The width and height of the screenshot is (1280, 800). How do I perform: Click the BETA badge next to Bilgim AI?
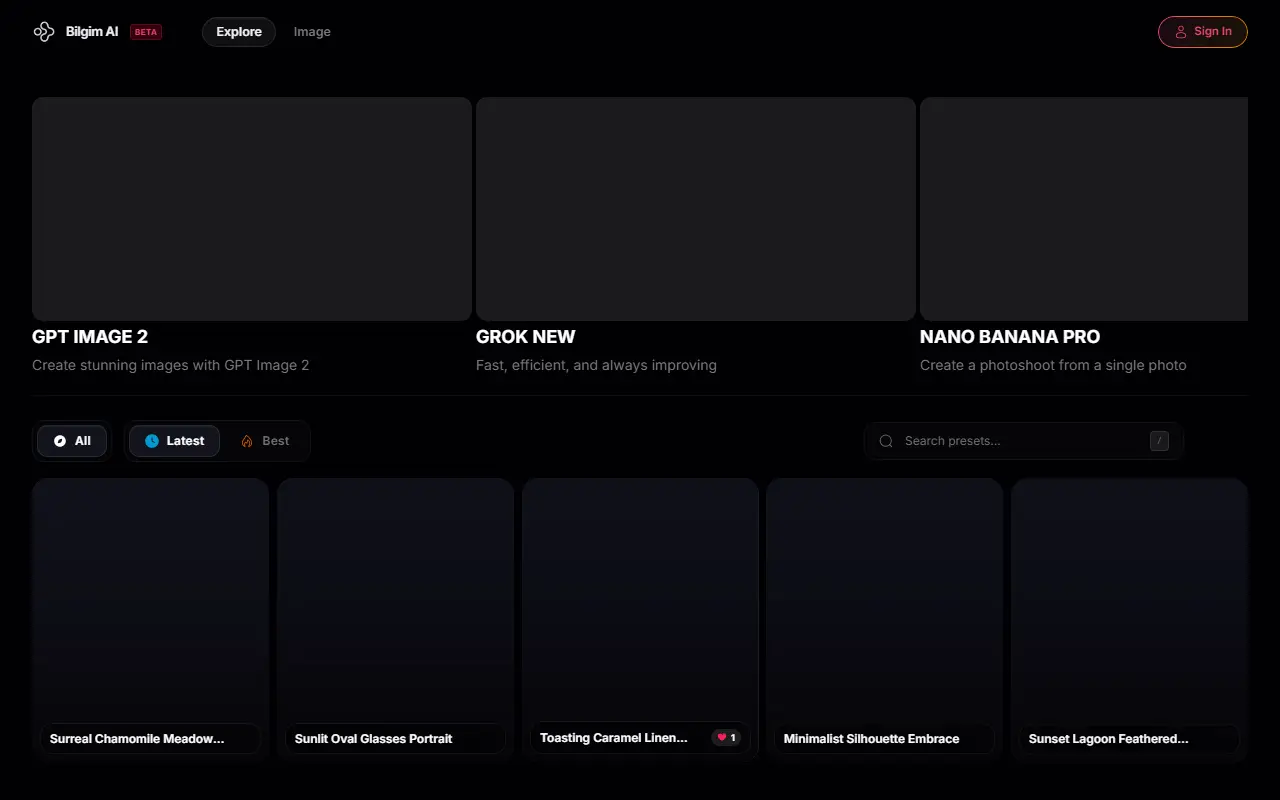pos(146,32)
